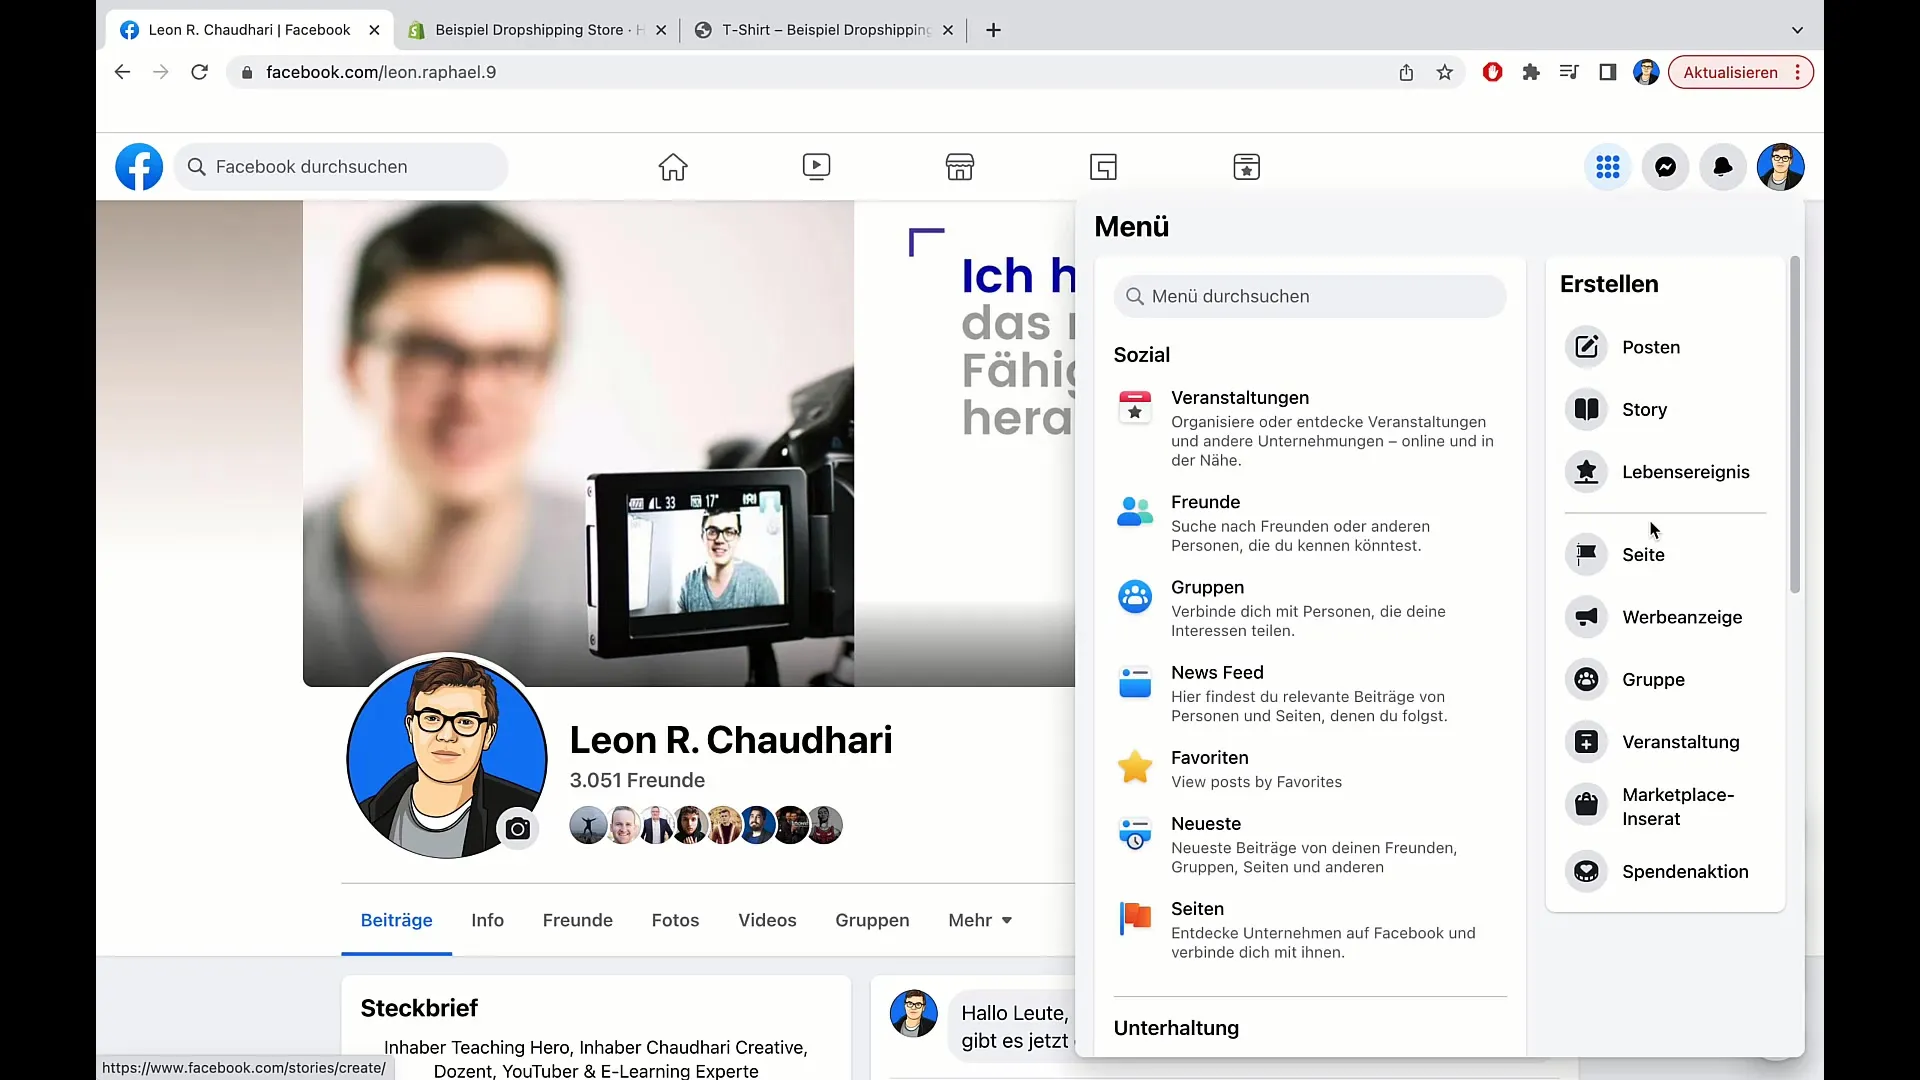This screenshot has height=1080, width=1920.
Task: Create a Gruppe from Erstellen
Action: point(1666,680)
